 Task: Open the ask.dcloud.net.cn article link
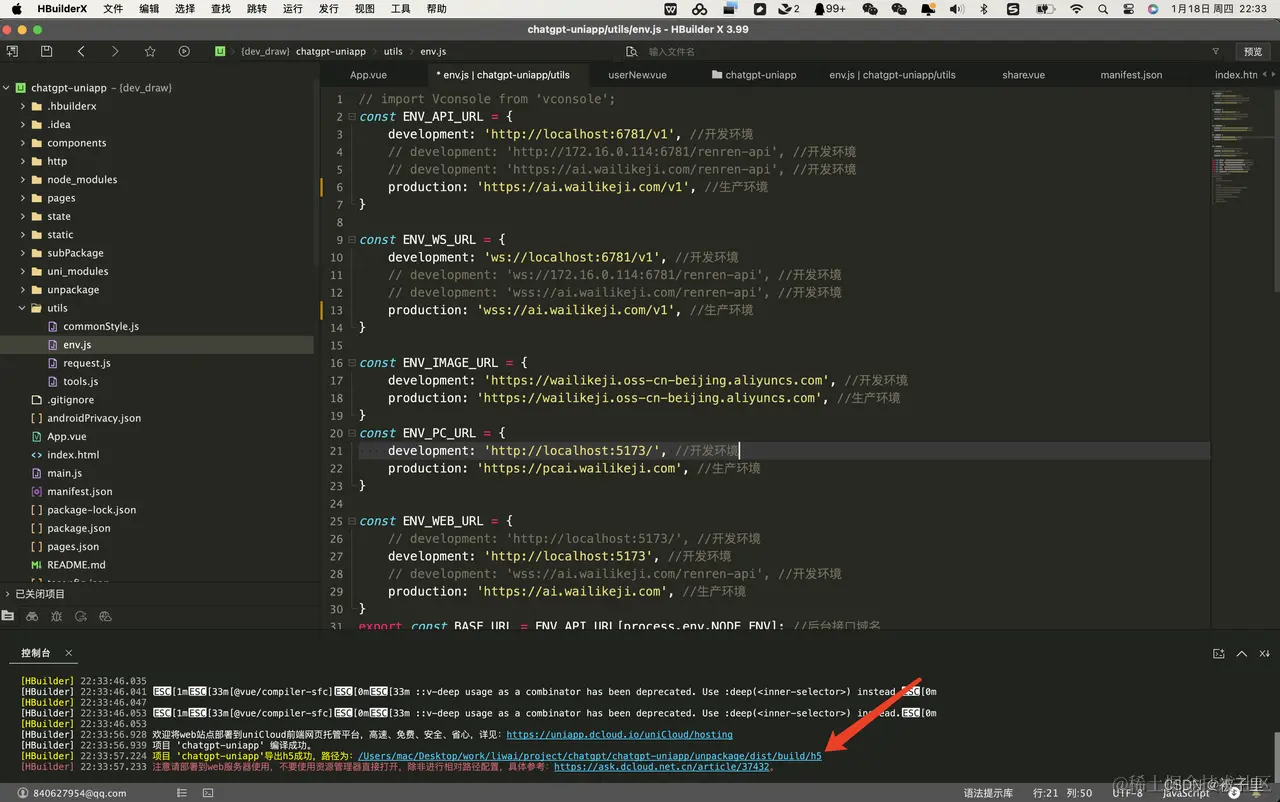coord(661,767)
